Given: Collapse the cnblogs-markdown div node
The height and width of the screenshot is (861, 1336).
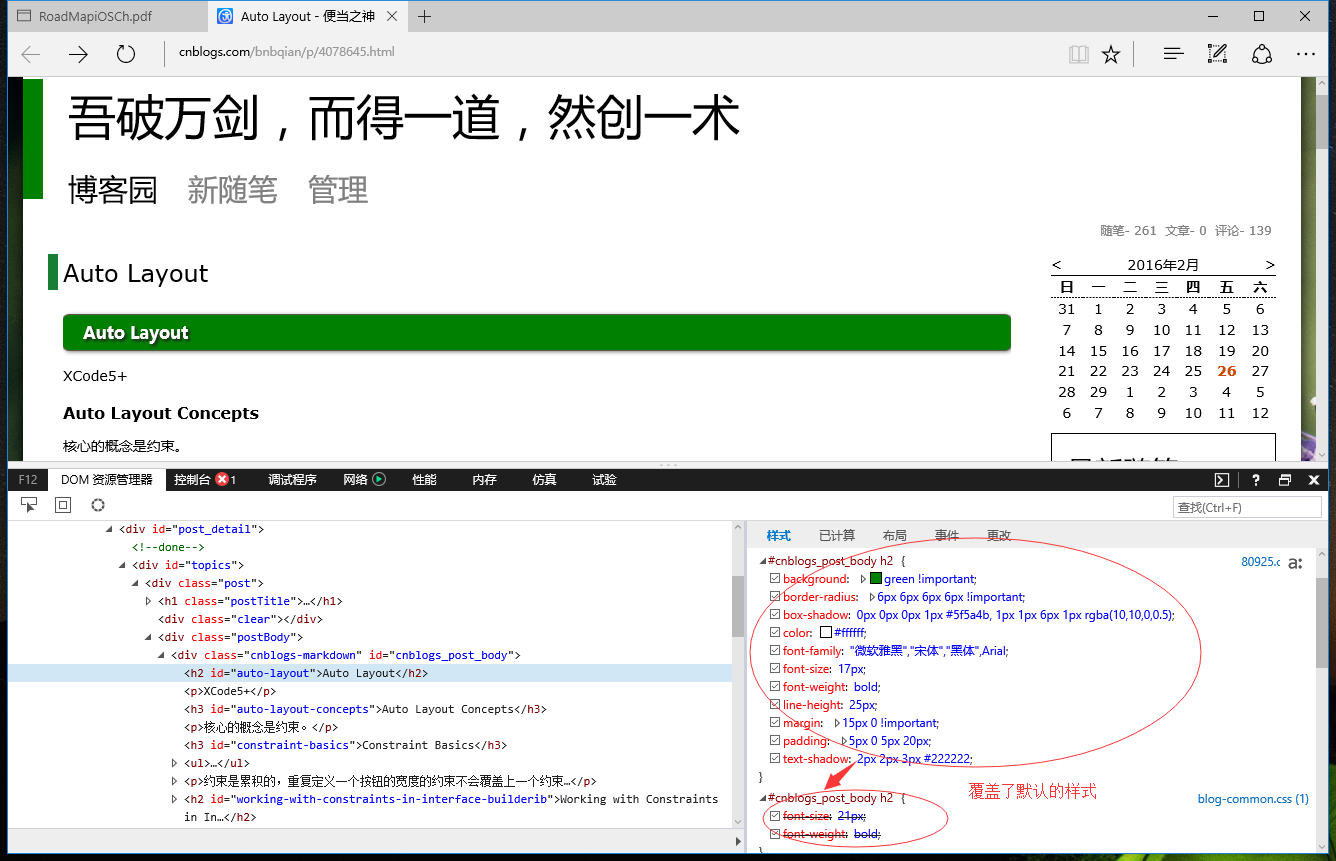Looking at the screenshot, I should pos(162,655).
